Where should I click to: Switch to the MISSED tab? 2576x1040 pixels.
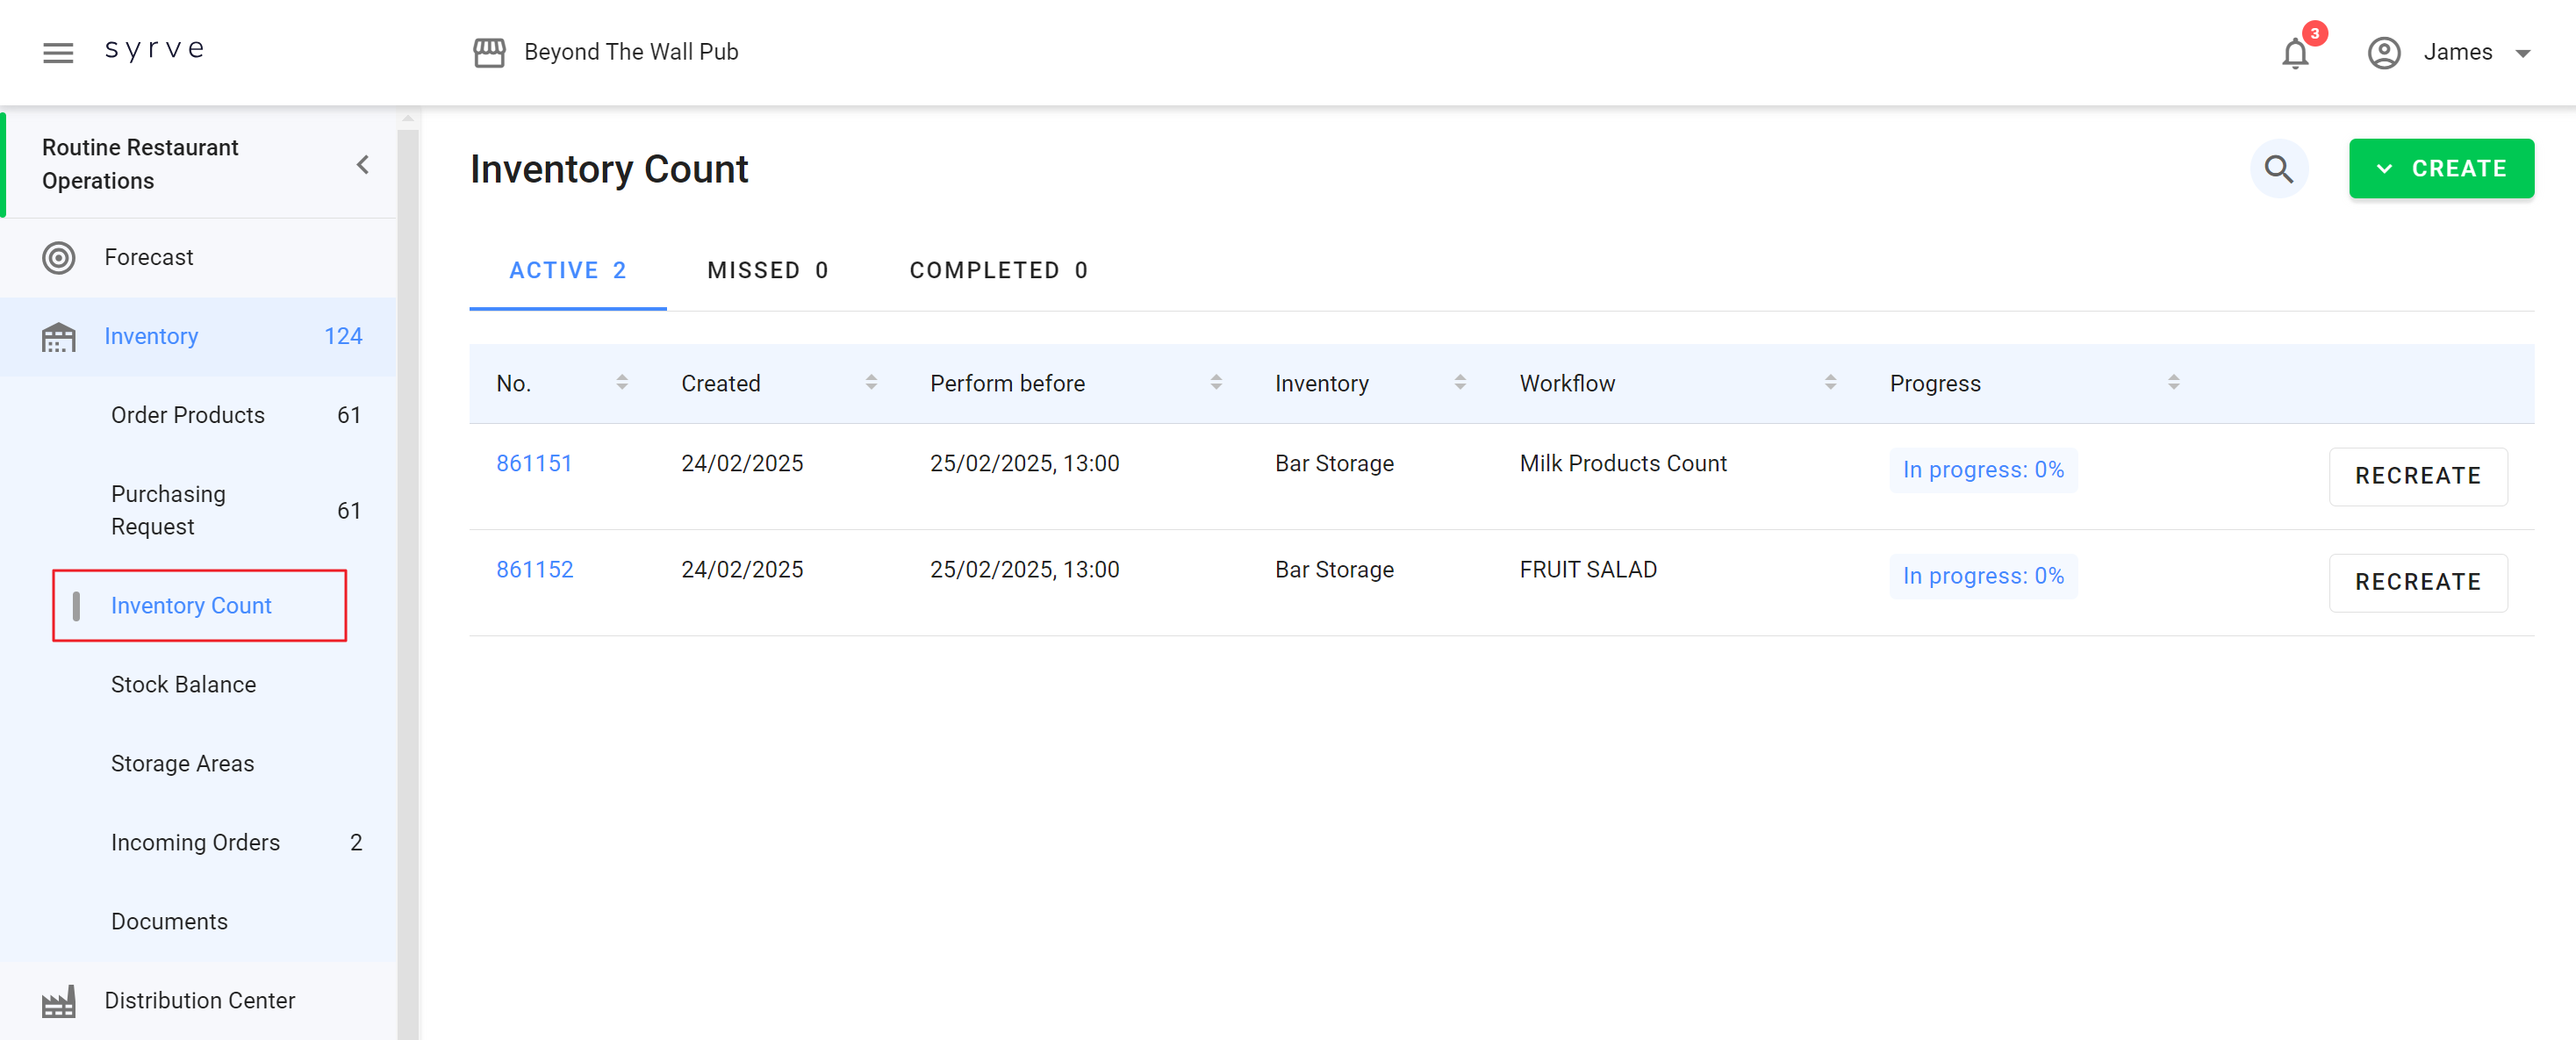[767, 271]
